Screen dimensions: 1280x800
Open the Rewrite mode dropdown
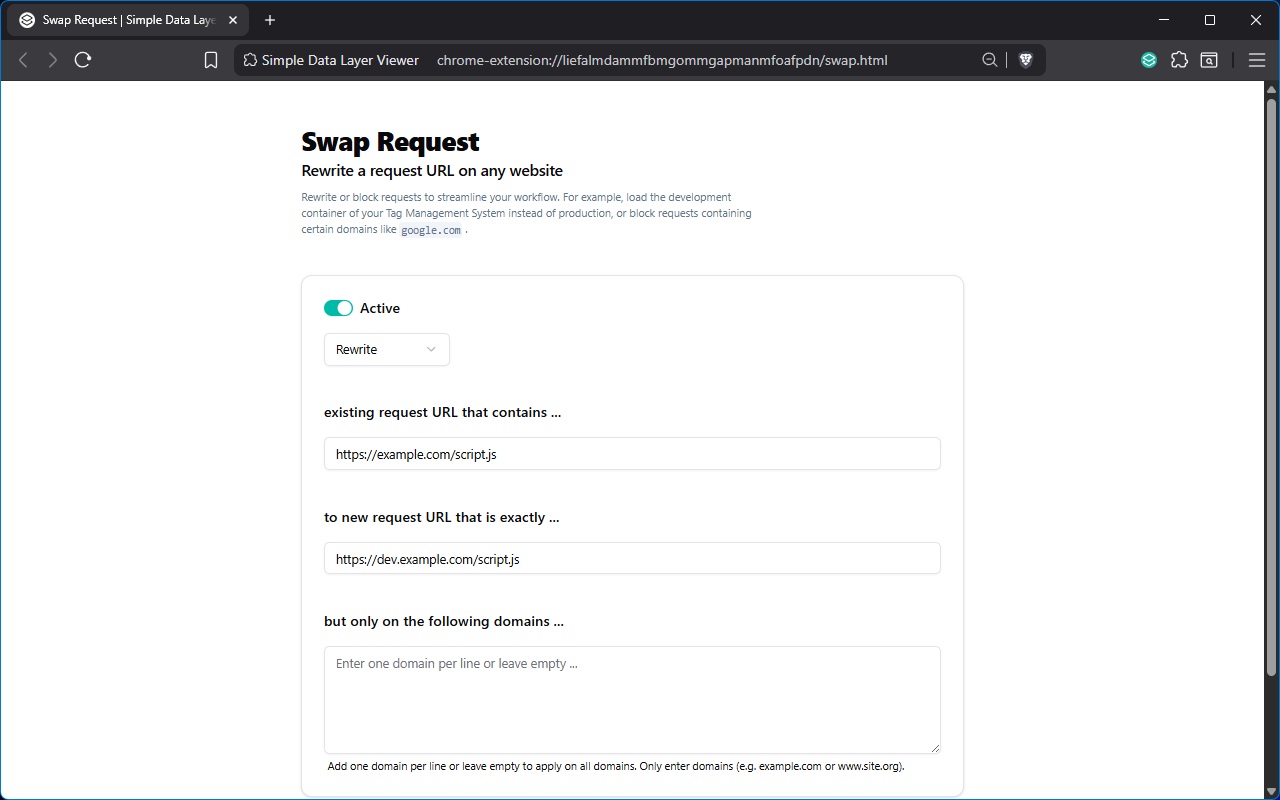[386, 350]
